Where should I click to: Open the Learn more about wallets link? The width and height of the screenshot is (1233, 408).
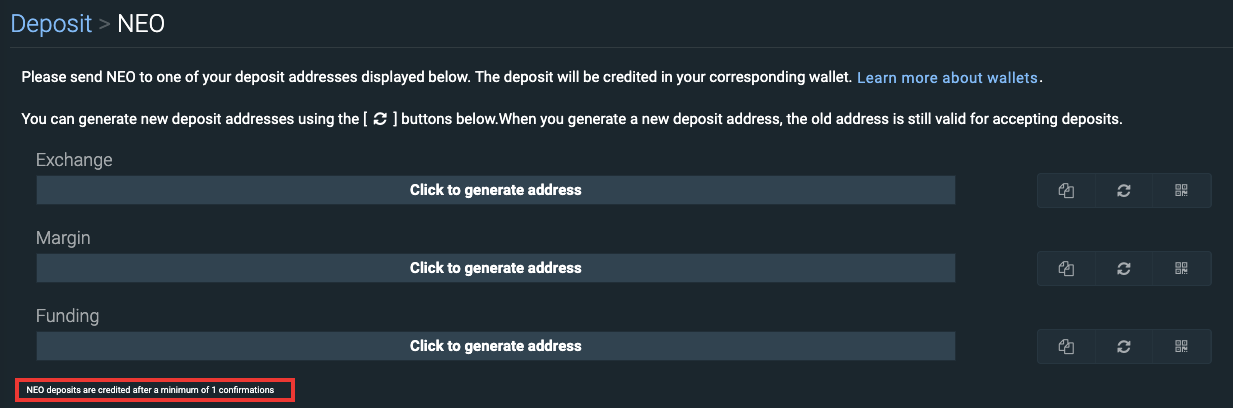(x=948, y=77)
